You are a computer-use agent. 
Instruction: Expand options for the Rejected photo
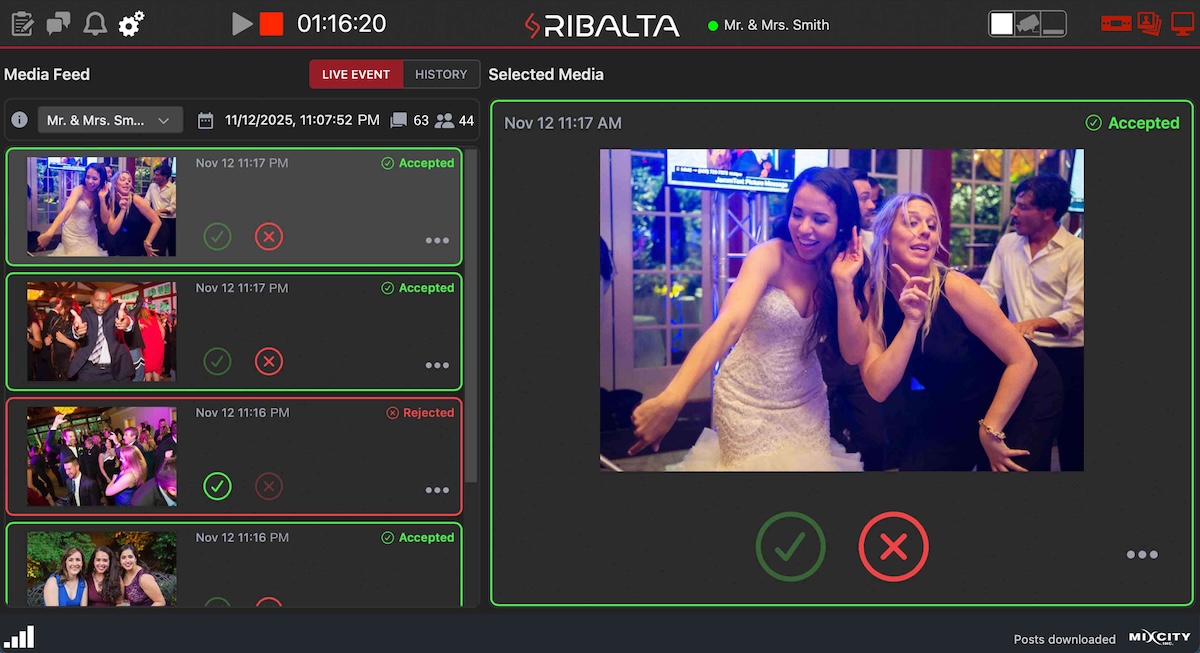pyautogui.click(x=437, y=490)
